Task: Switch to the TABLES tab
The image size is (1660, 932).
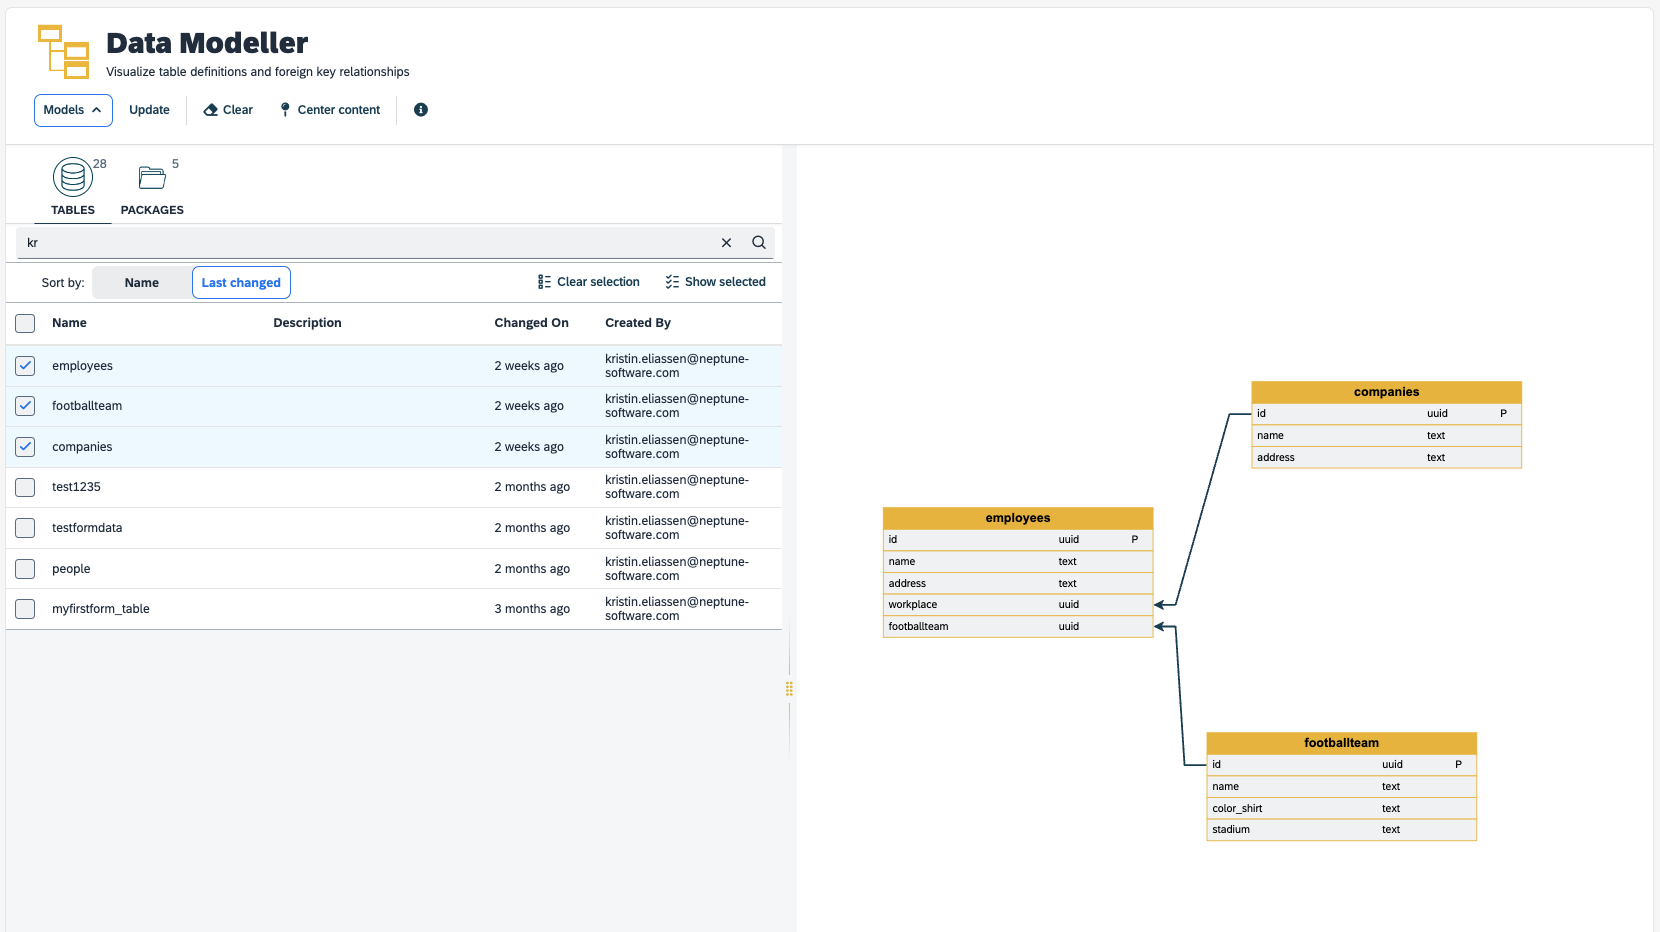Action: tap(73, 187)
